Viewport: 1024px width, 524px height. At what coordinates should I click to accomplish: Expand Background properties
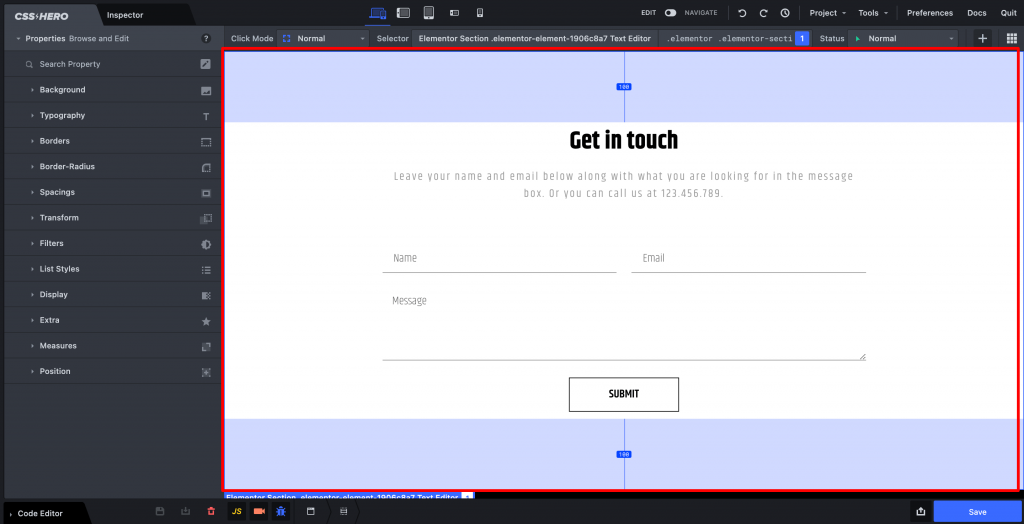112,90
